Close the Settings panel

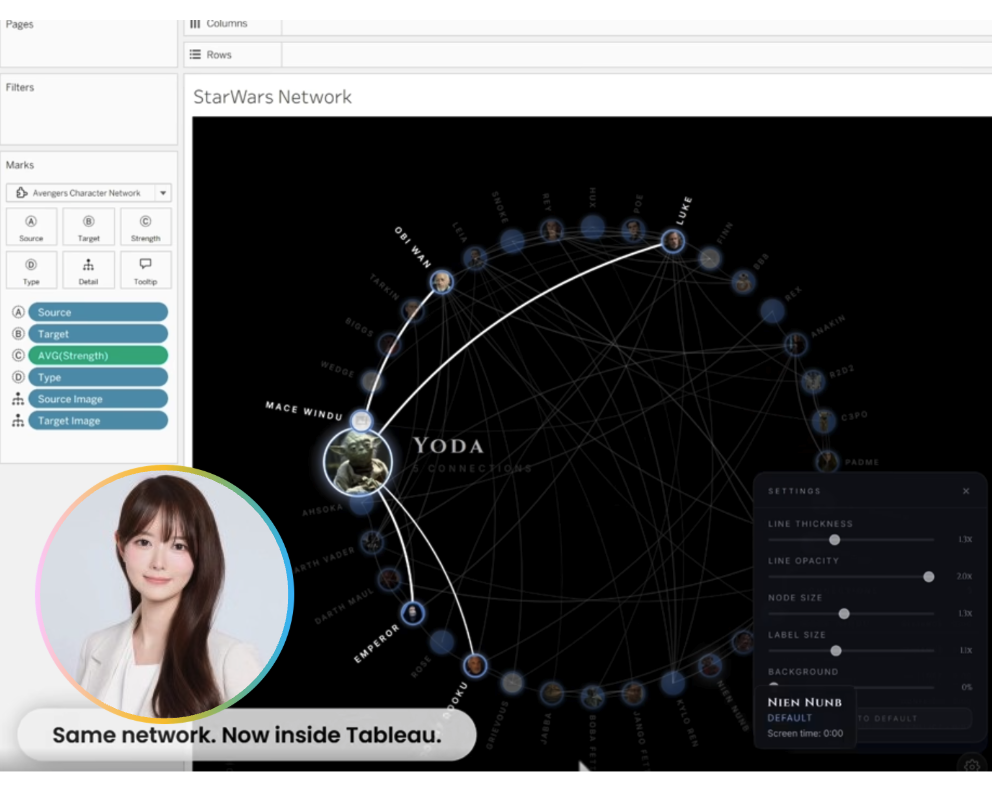click(966, 491)
